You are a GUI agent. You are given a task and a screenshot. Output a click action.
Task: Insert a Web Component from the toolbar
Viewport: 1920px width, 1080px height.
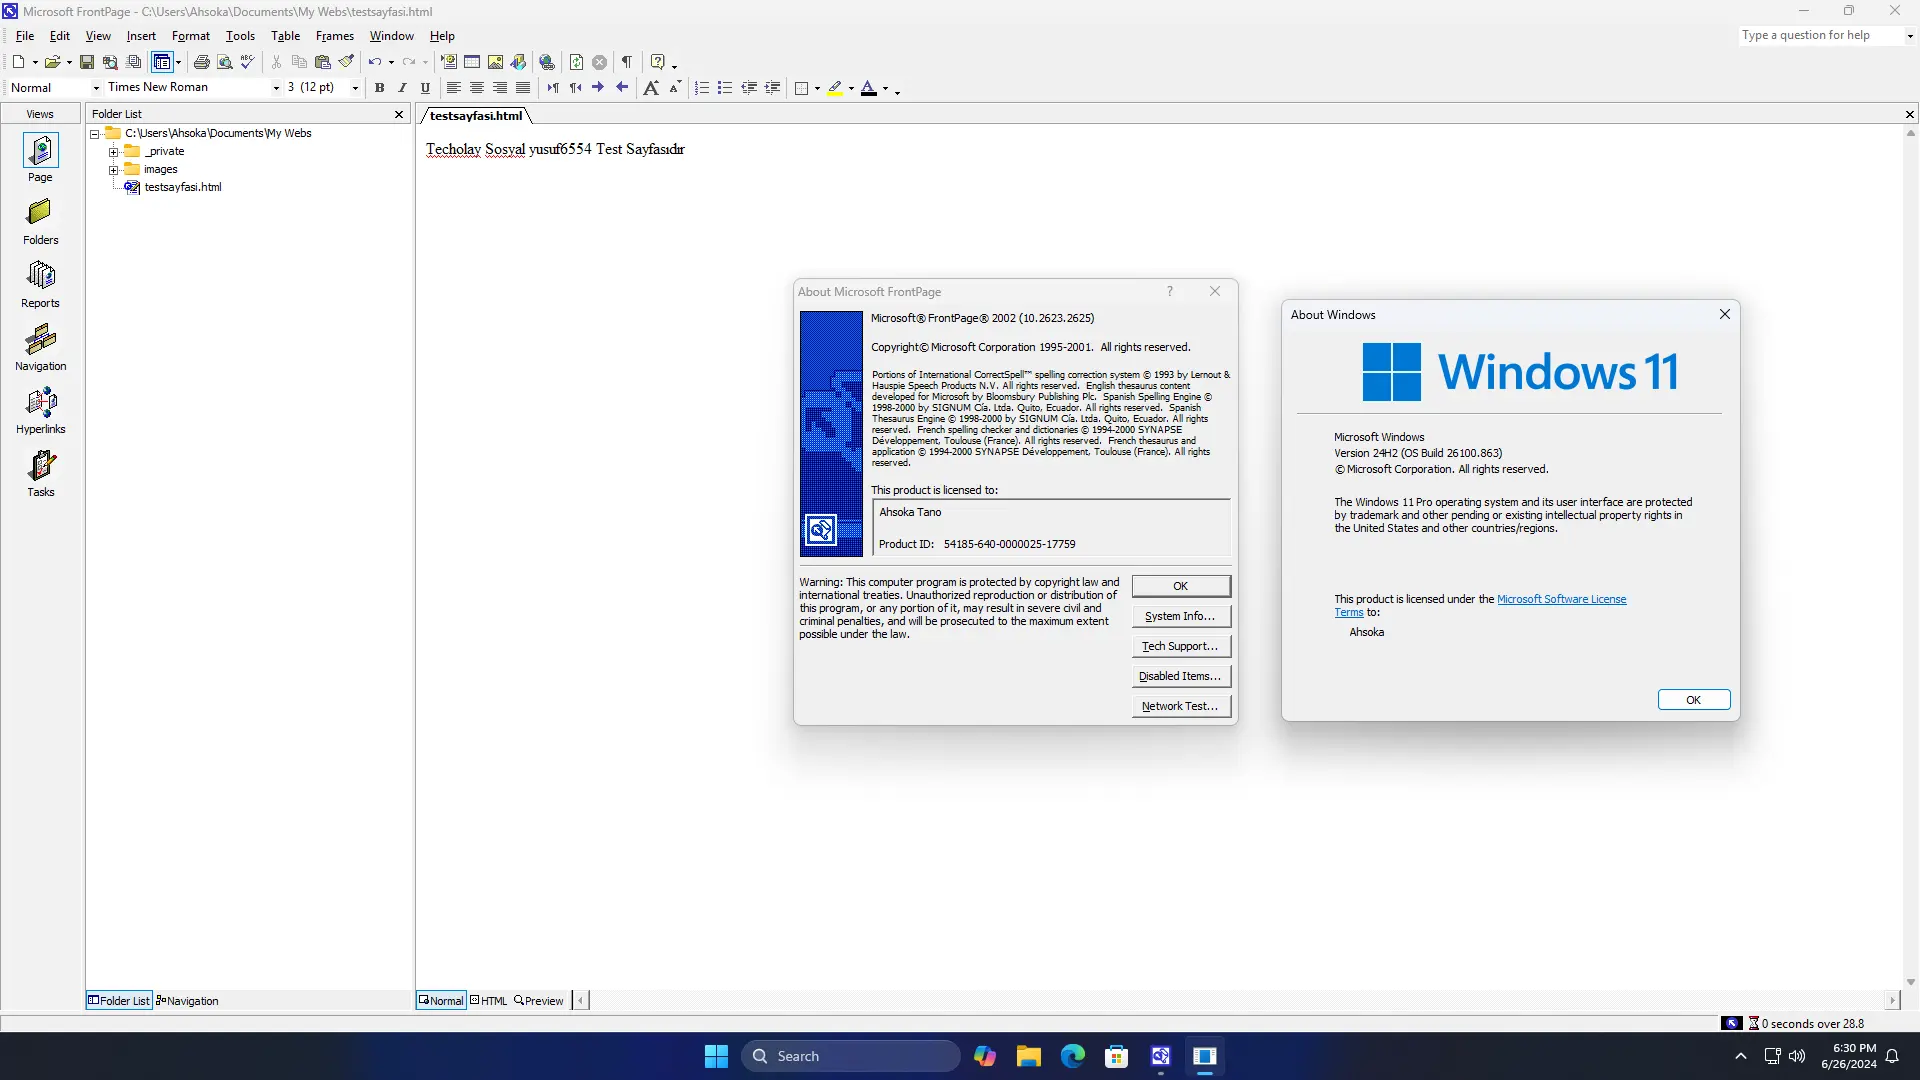tap(448, 62)
